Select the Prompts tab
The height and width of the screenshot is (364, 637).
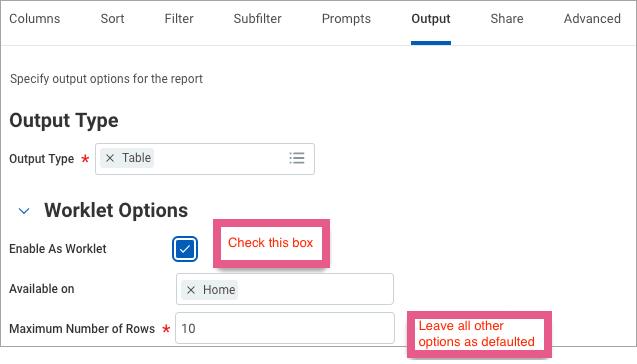[x=347, y=19]
